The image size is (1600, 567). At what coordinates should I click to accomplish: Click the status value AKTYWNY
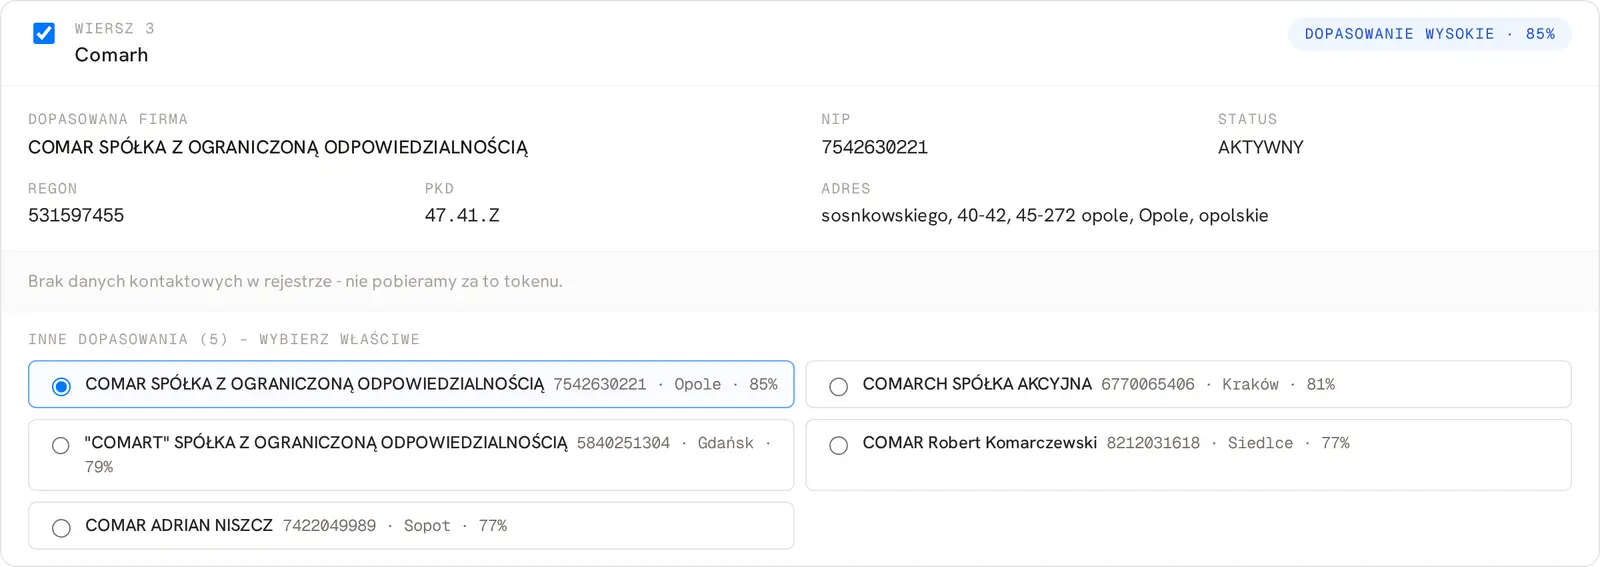point(1260,147)
